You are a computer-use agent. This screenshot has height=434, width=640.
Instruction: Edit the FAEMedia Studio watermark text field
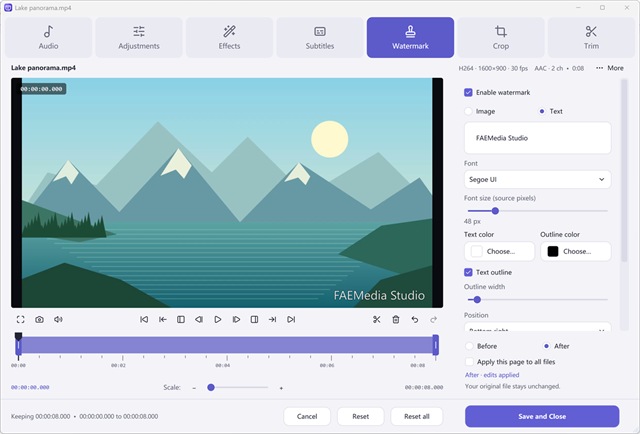point(538,138)
